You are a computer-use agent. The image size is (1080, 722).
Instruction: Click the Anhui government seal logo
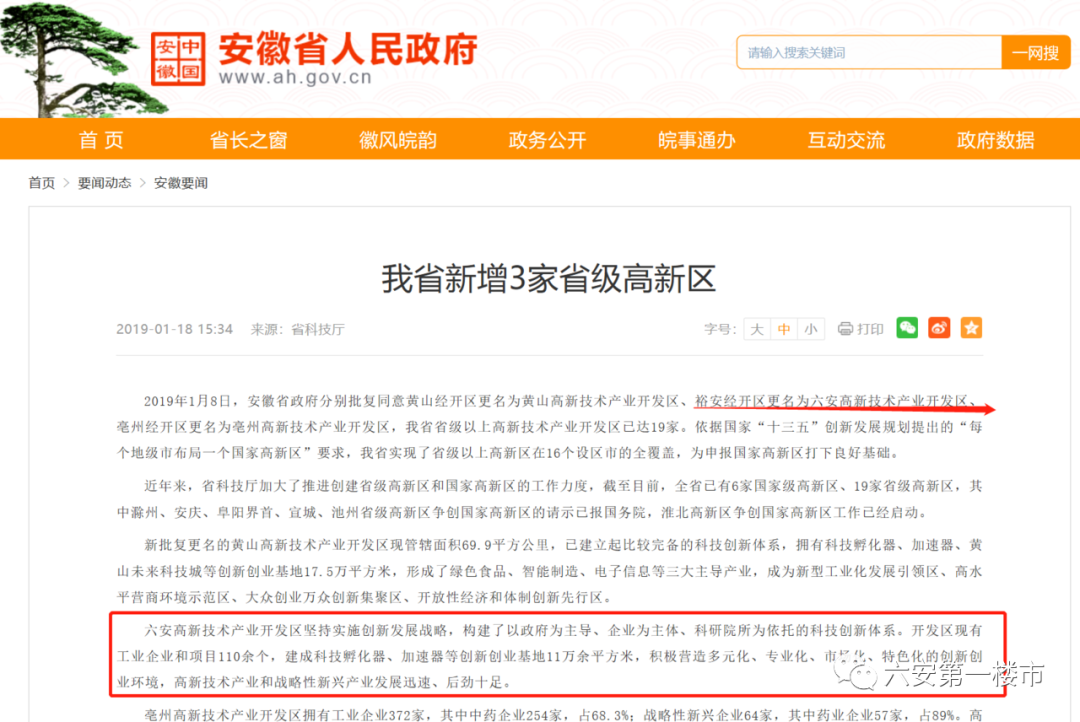point(178,59)
